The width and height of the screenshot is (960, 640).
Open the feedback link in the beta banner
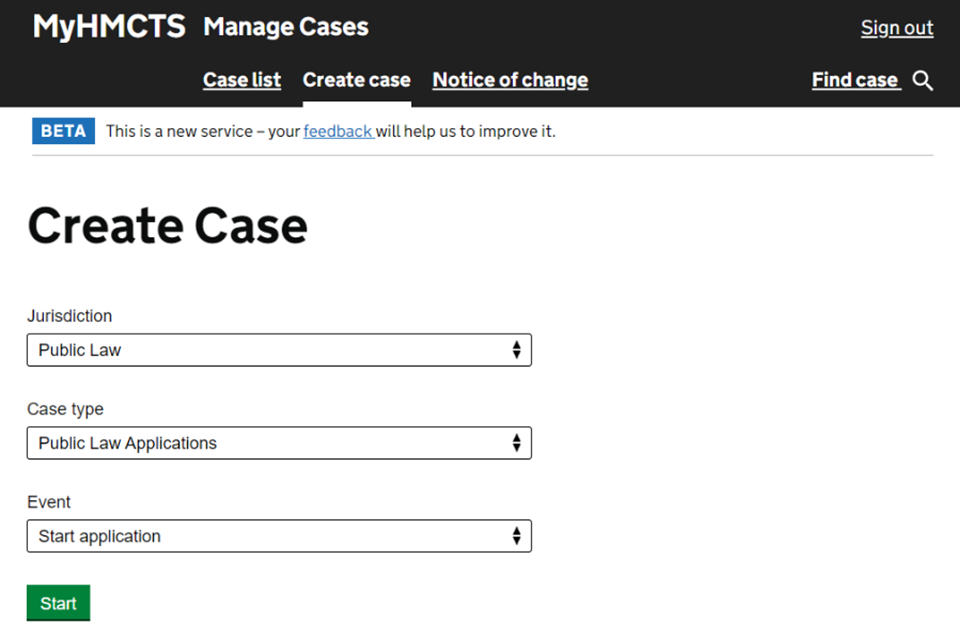coord(338,131)
